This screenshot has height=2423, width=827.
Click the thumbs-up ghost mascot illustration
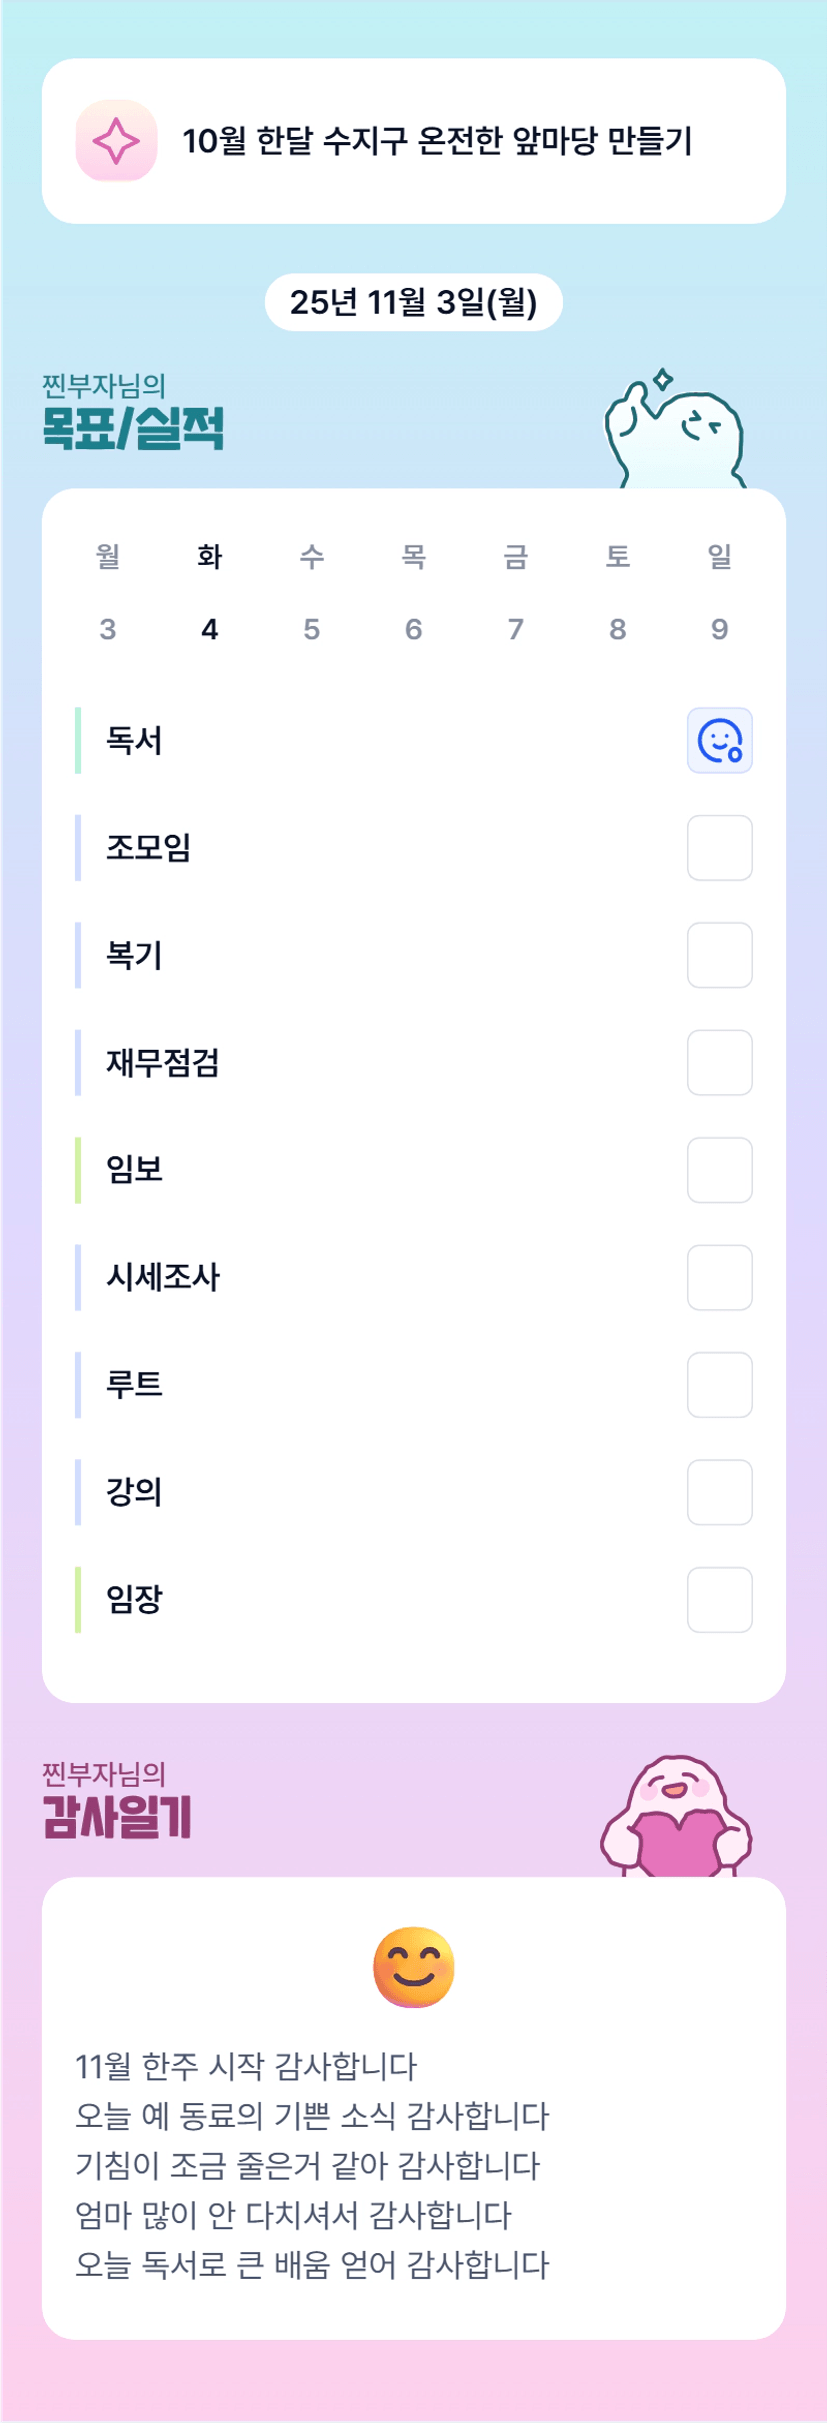point(674,432)
